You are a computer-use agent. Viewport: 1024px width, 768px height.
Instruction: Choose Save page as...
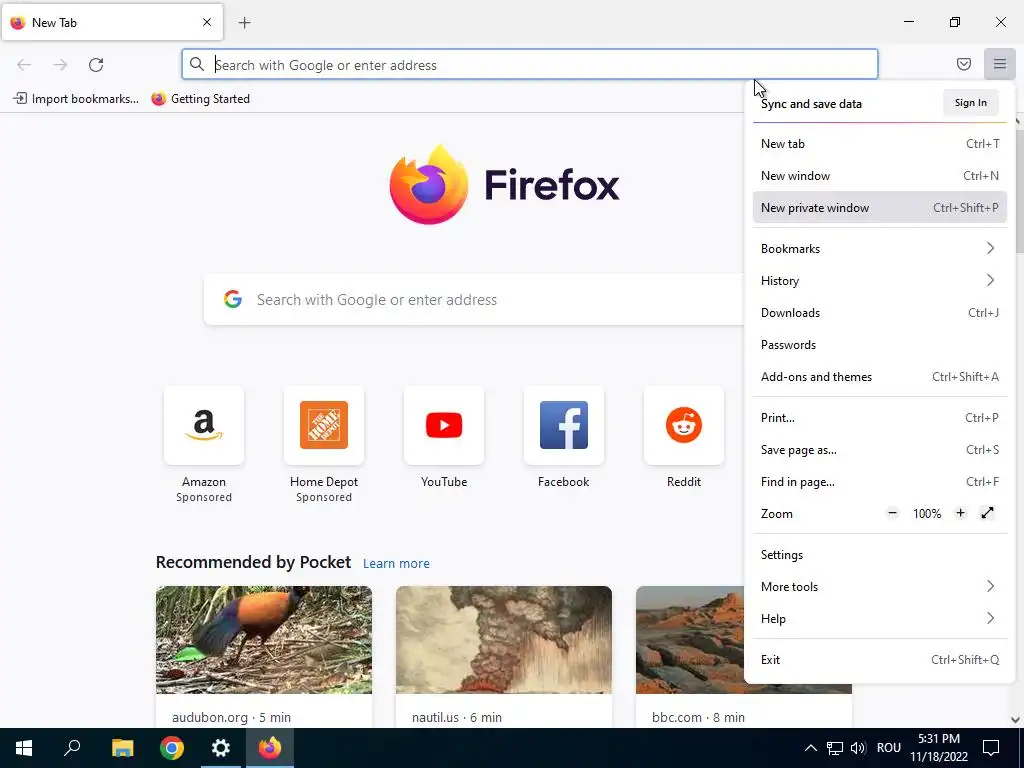(x=880, y=450)
